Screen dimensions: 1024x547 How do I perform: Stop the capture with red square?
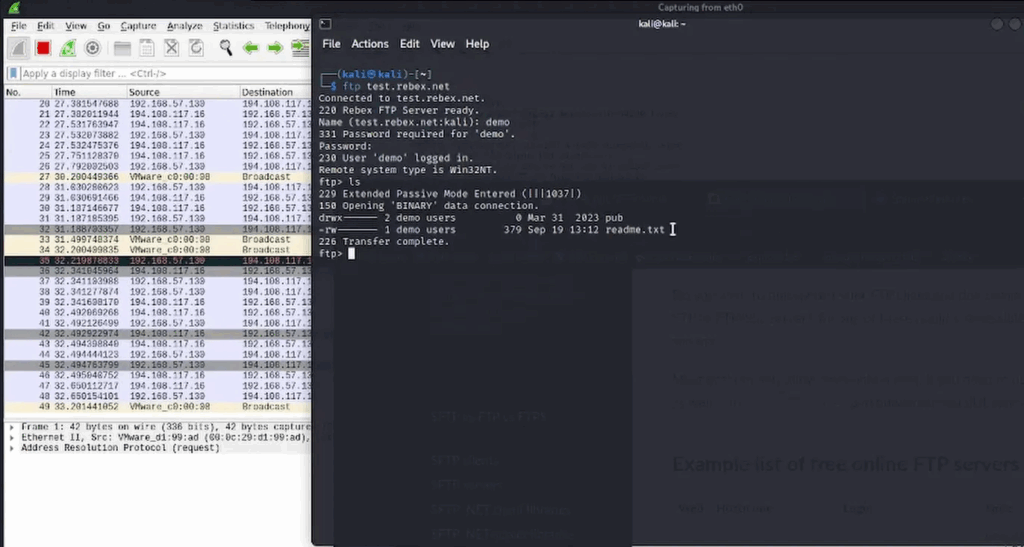coord(43,47)
